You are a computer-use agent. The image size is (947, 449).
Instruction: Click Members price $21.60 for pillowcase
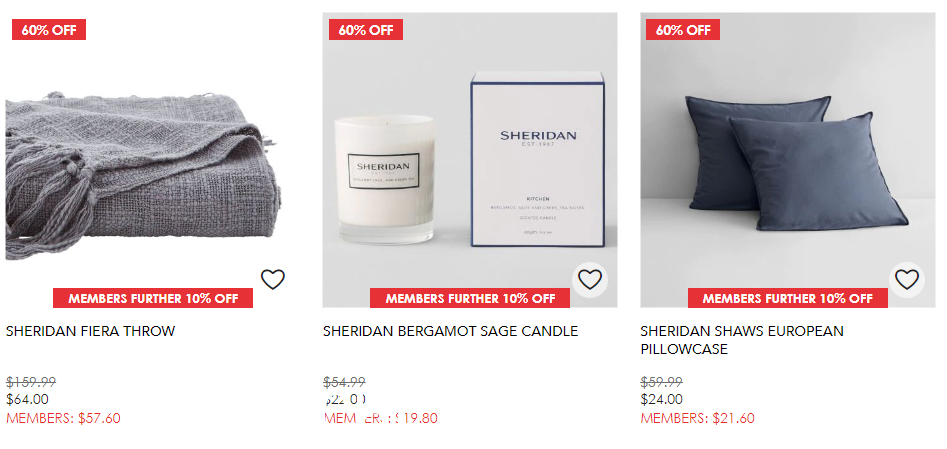tap(698, 418)
